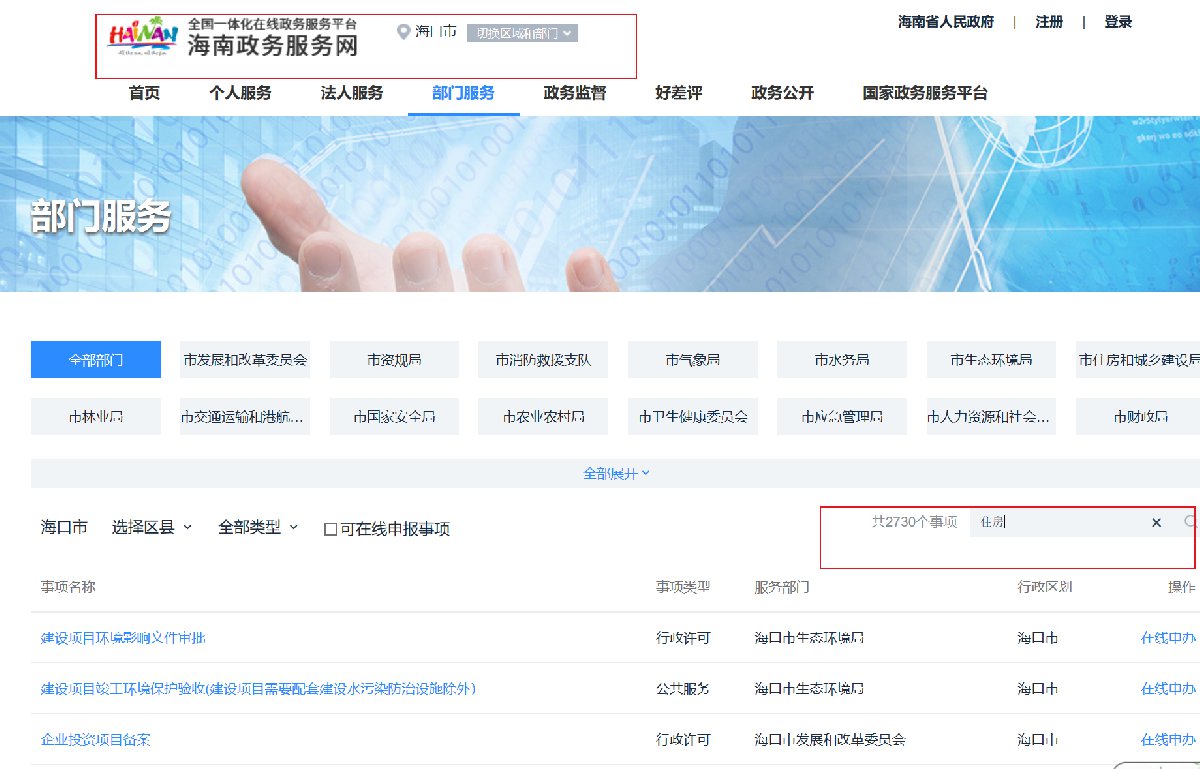Open the 企业投资项目备案 item link
Screen dimensions: 1200x769
point(96,740)
